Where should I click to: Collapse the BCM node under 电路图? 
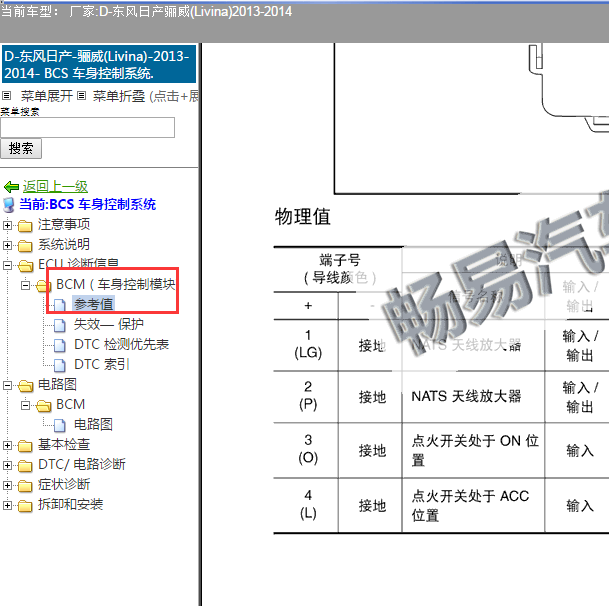(x=25, y=406)
